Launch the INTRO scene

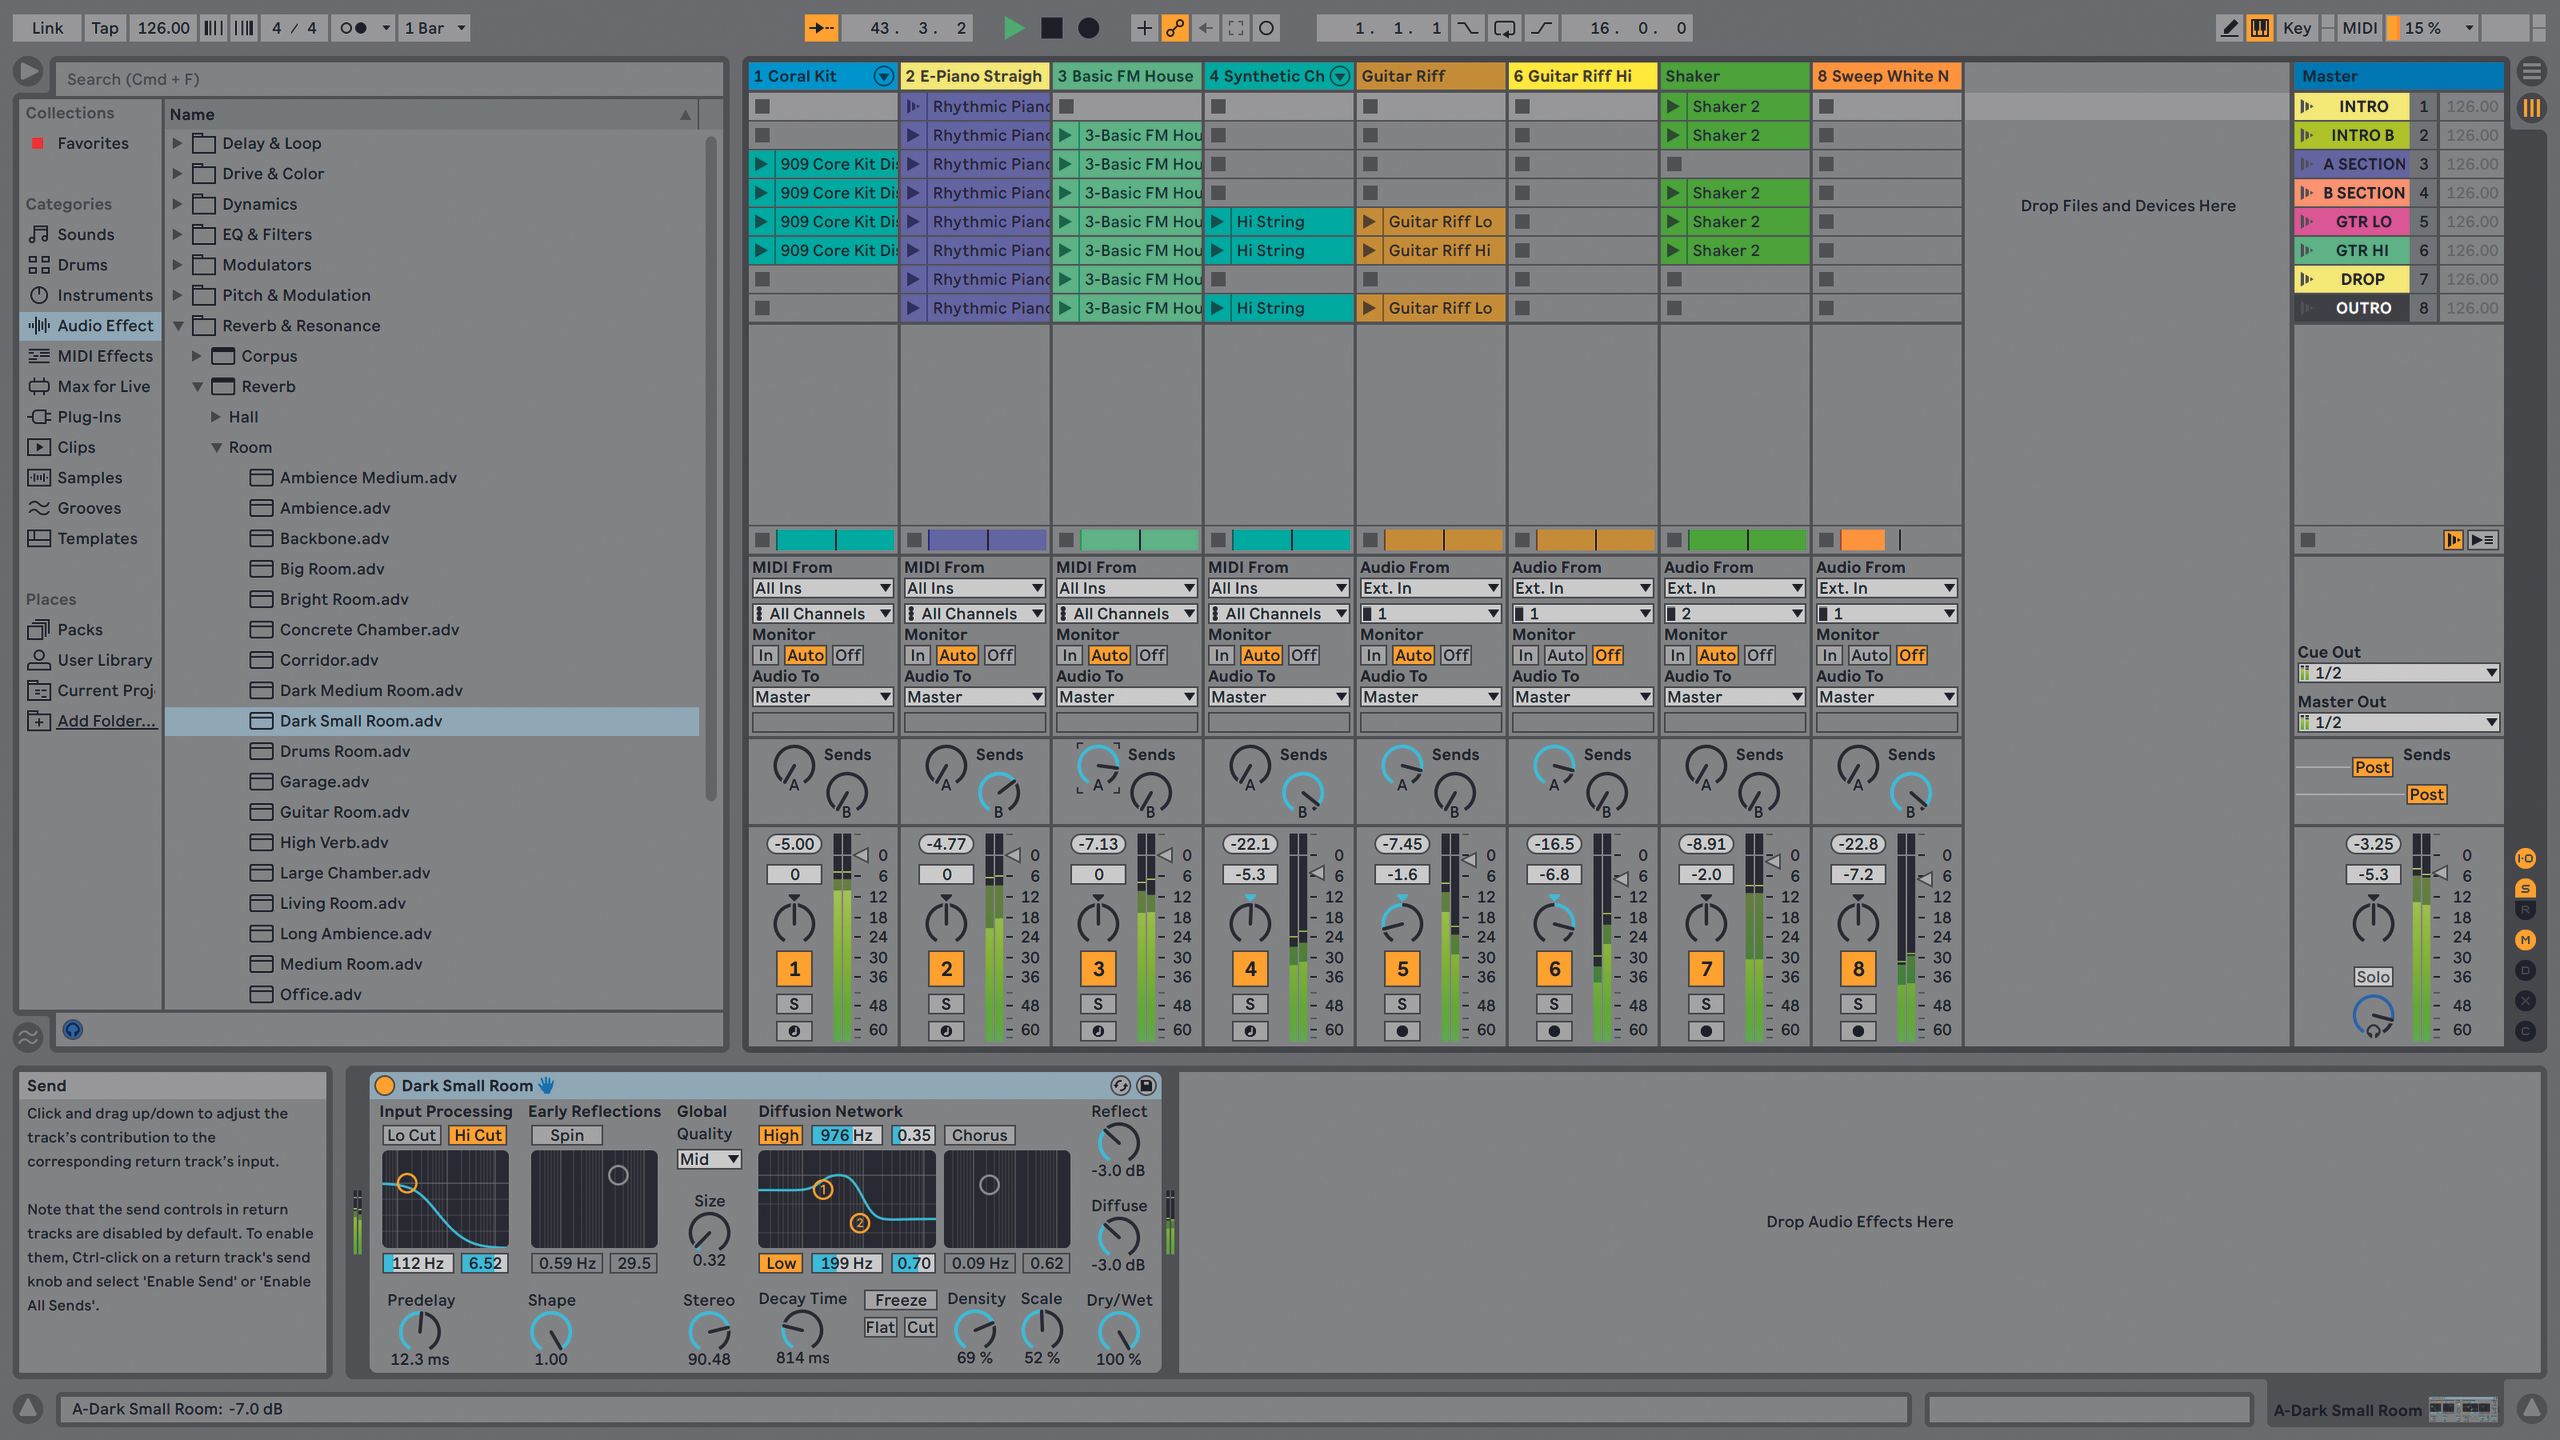tap(2306, 106)
